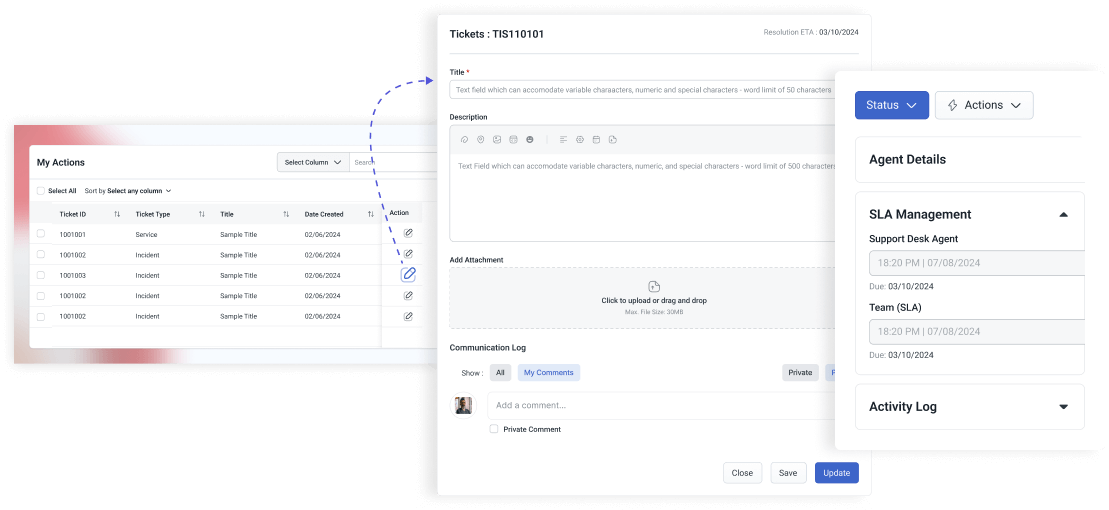
Task: Click the edit icon for ticket 1001001
Action: 408,233
